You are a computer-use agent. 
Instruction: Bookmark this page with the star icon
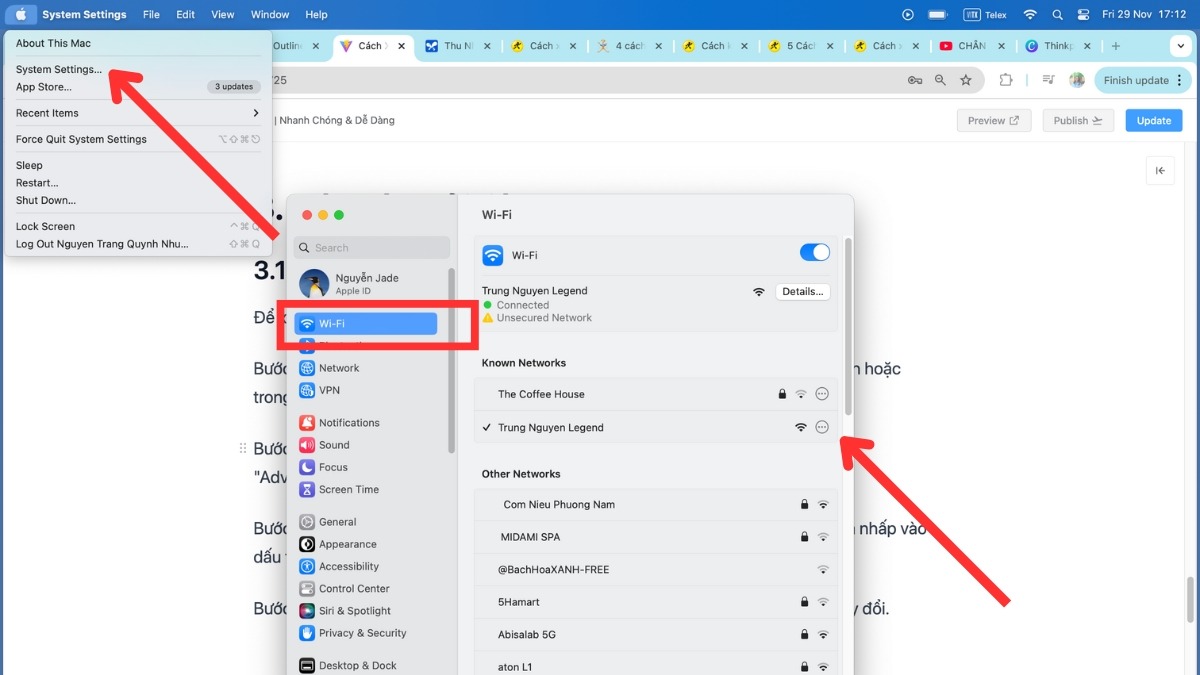[966, 80]
